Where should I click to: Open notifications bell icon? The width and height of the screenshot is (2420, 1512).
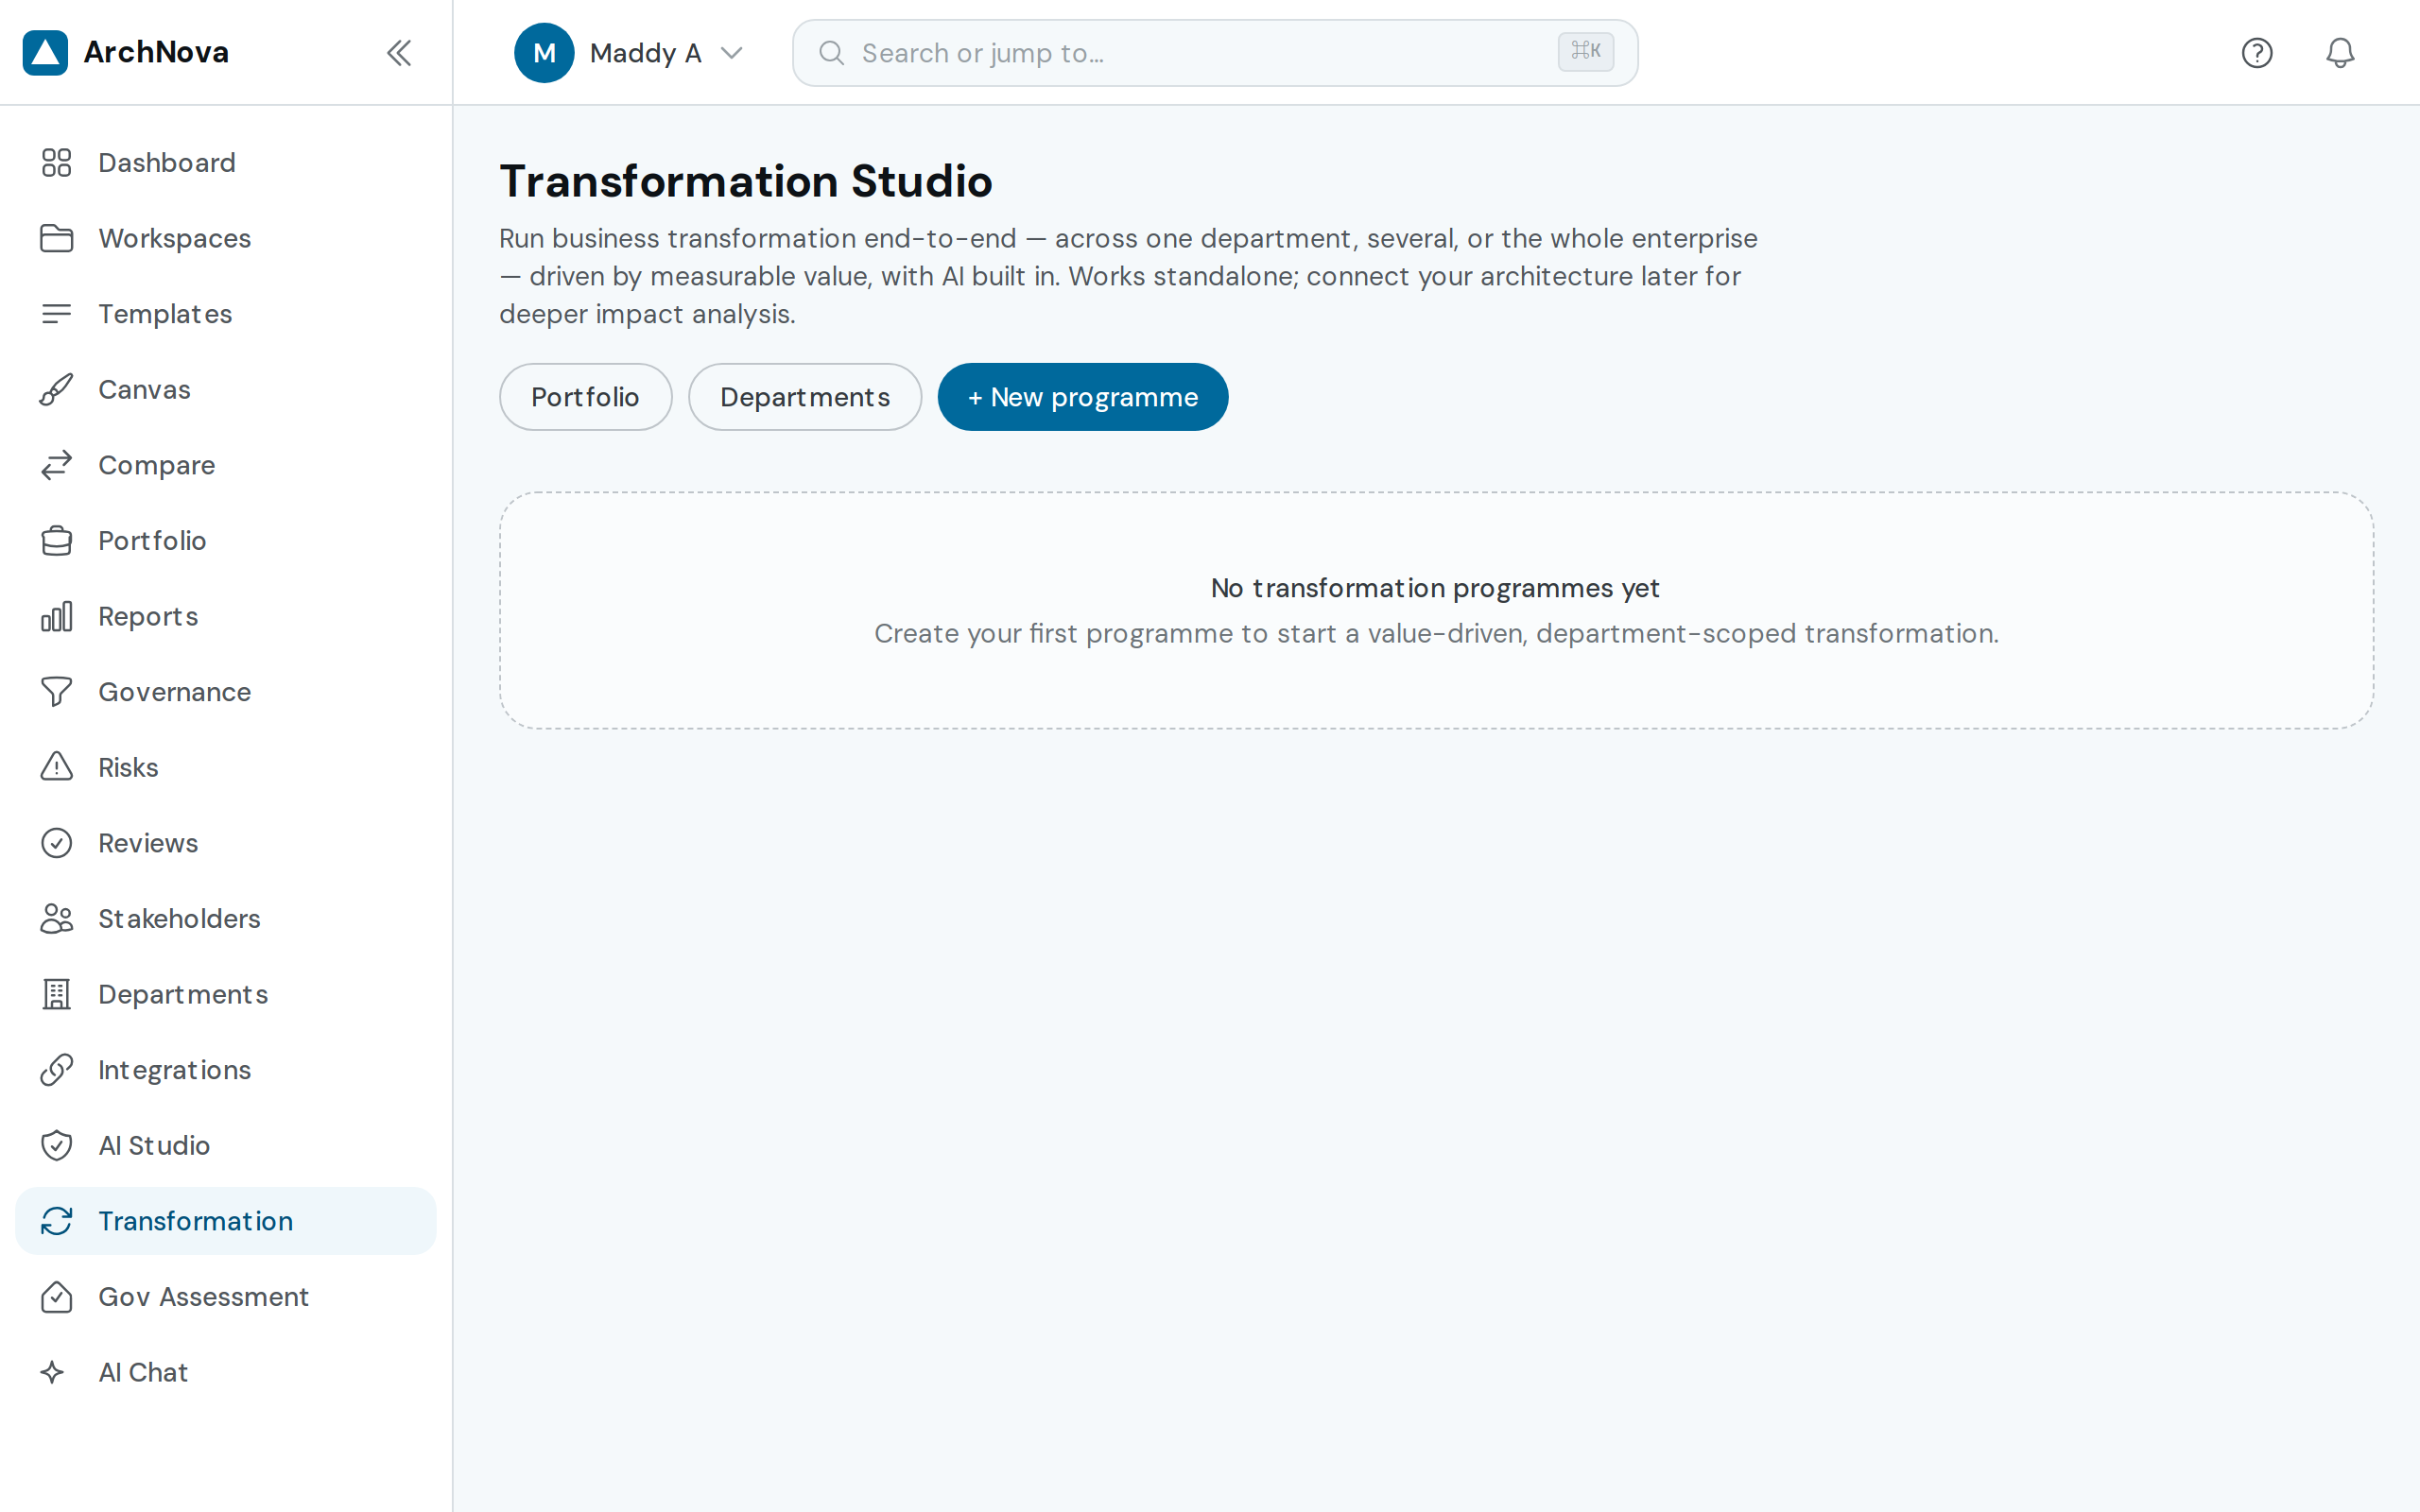click(2340, 52)
